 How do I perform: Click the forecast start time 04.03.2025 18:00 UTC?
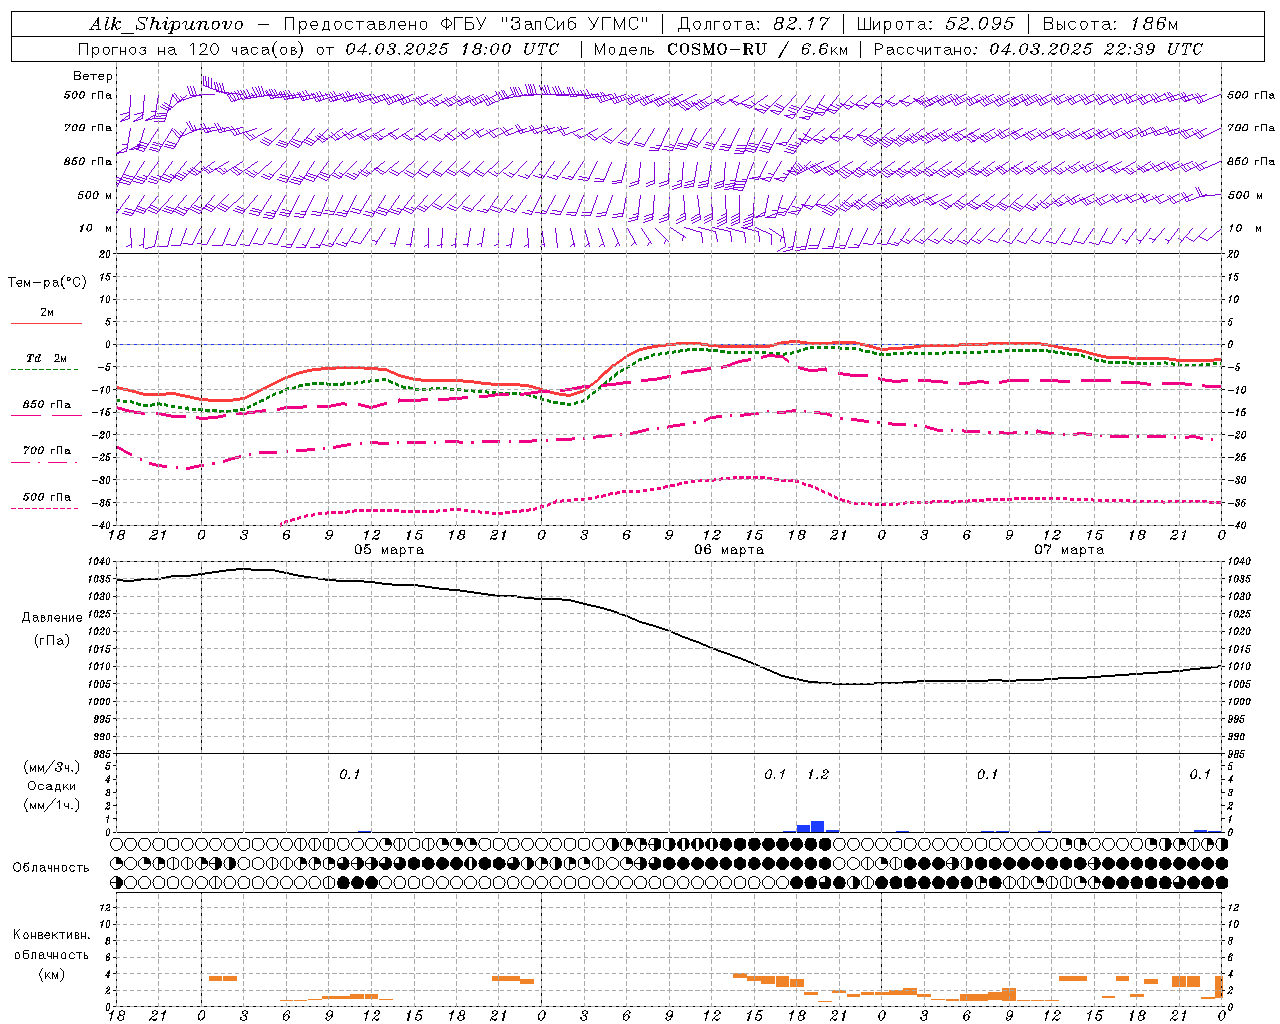453,49
